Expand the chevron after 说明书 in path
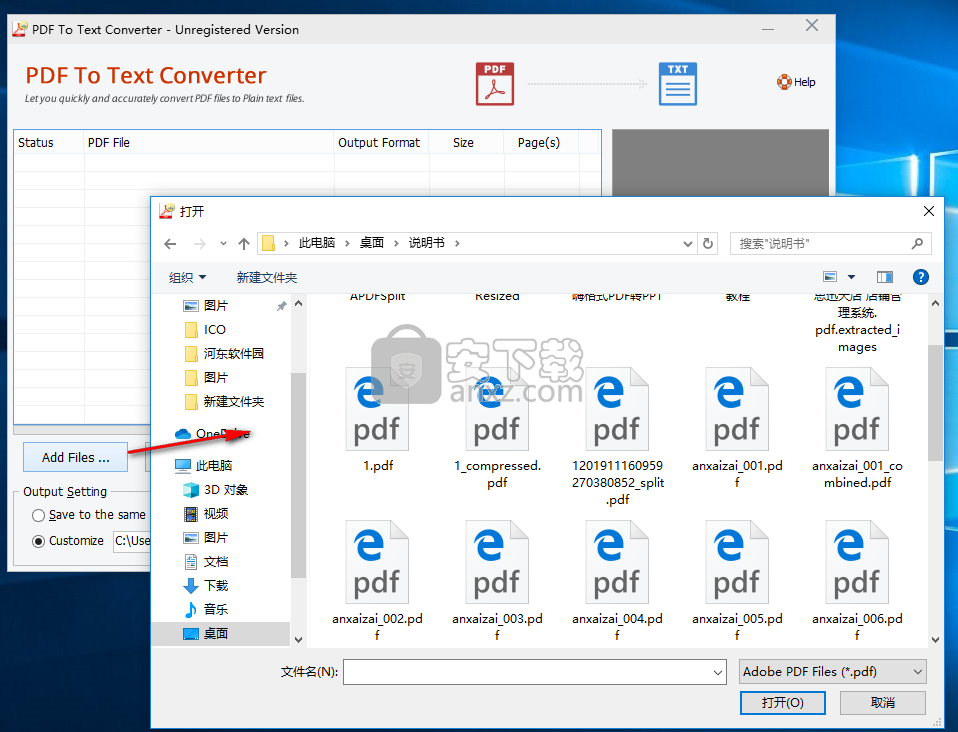The image size is (958, 732). pos(457,243)
